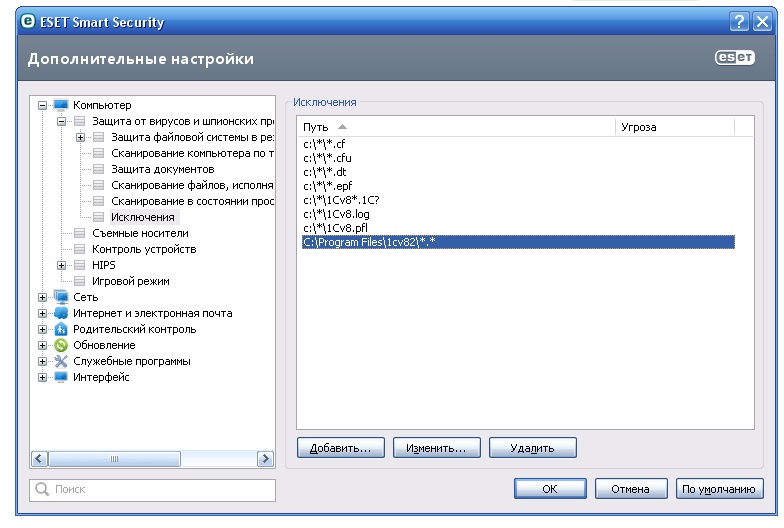The image size is (784, 528).
Task: Expand the Служебные программы node
Action: click(42, 362)
